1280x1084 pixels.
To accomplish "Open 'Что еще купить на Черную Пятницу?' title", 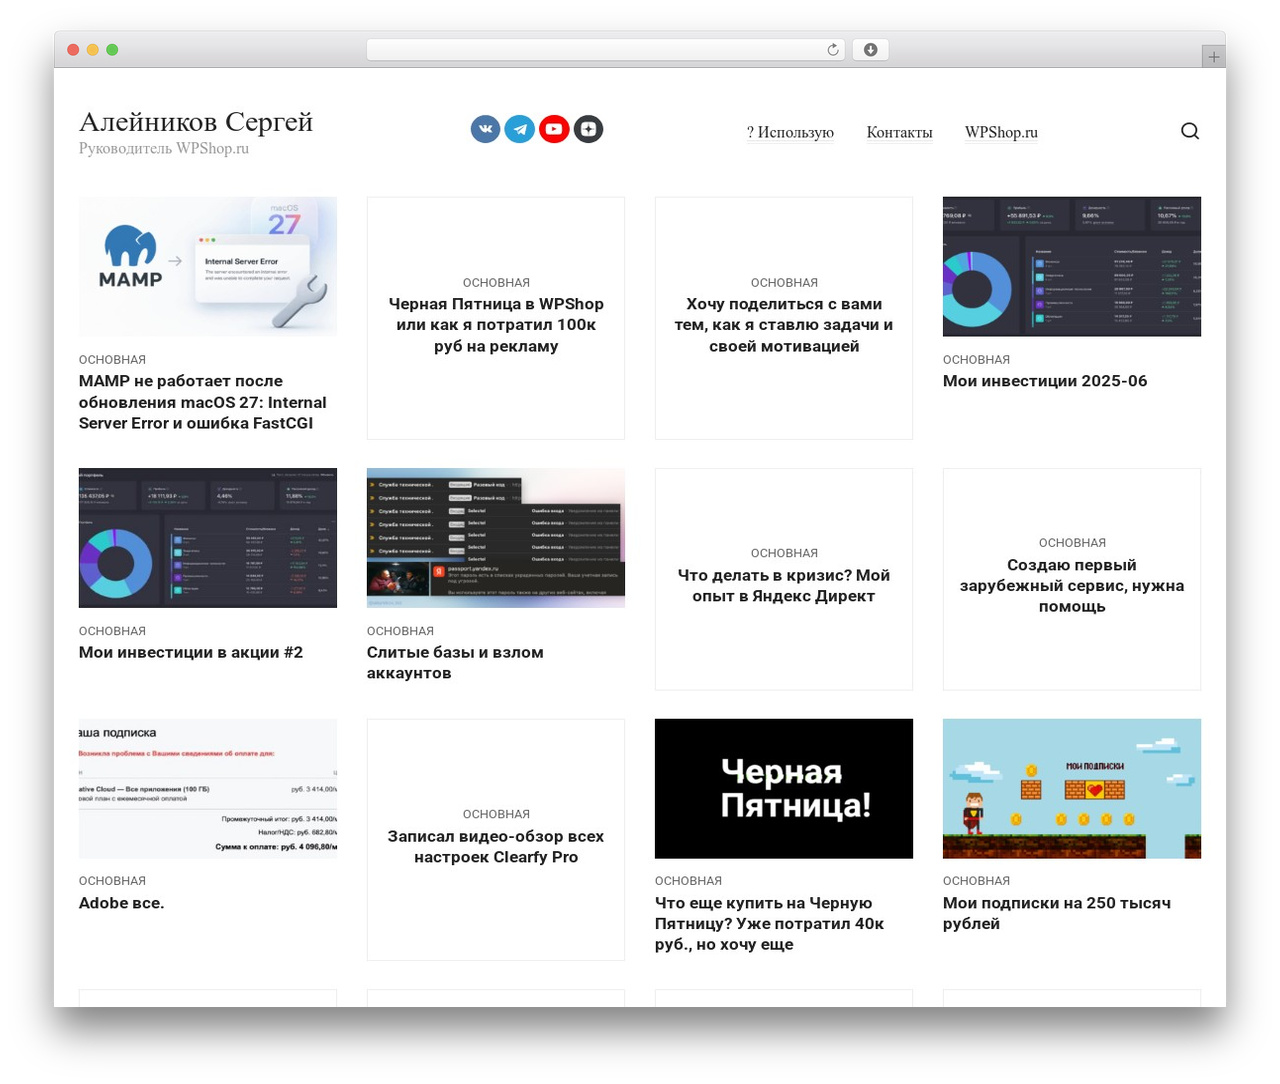I will point(769,924).
